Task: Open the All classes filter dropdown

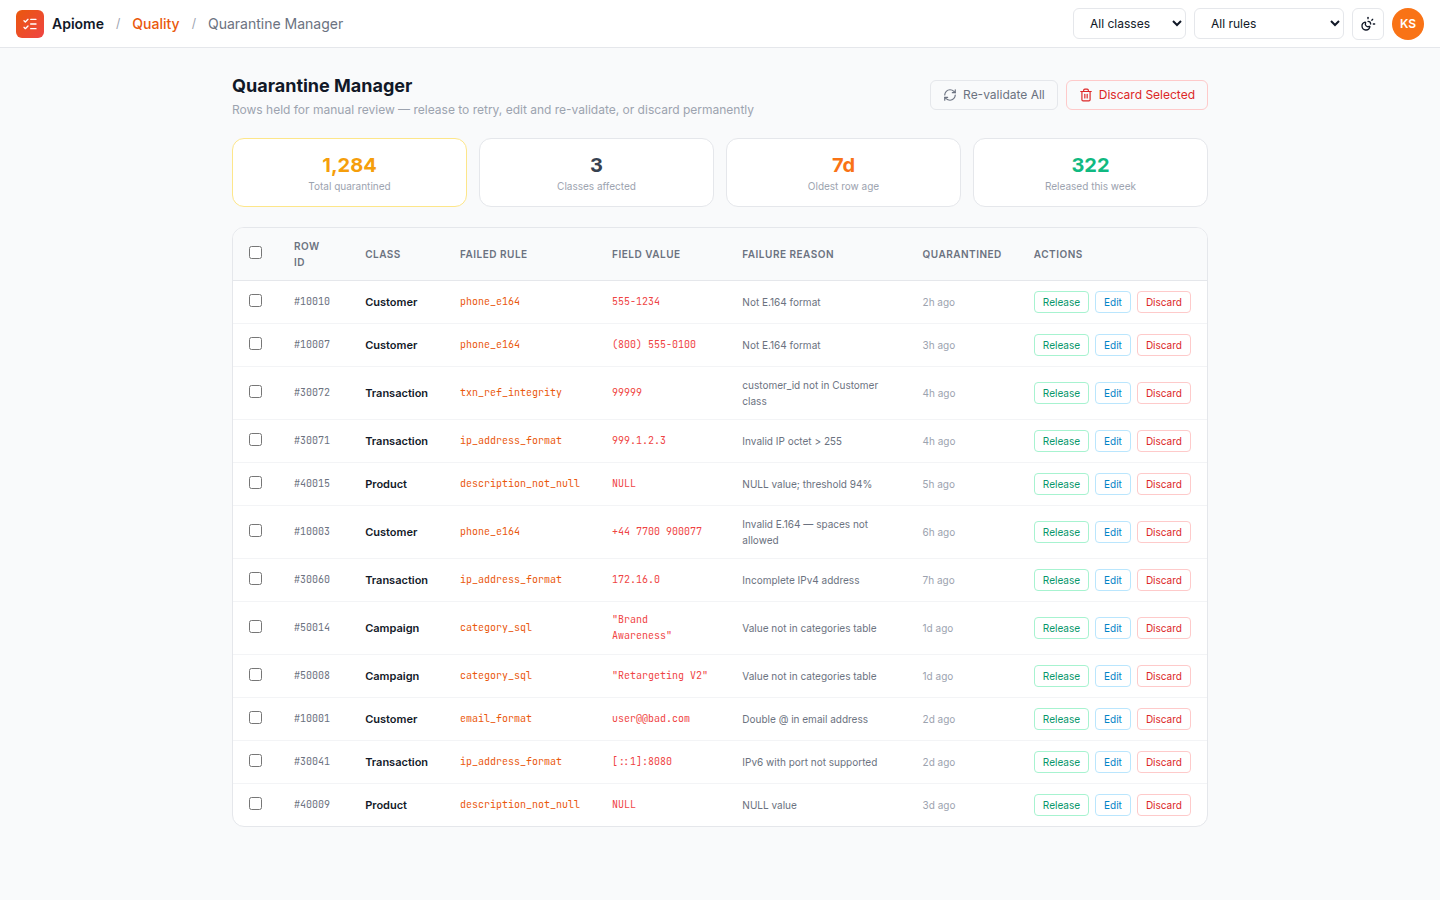Action: pyautogui.click(x=1129, y=24)
